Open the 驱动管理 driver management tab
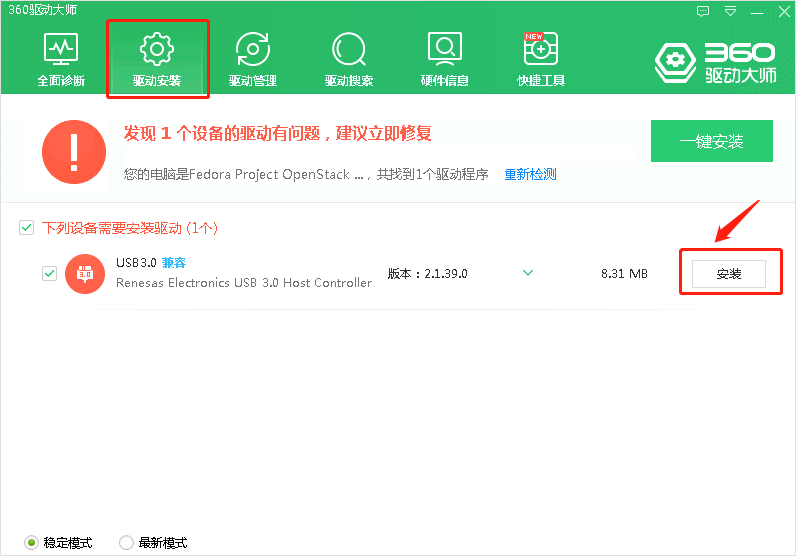The height and width of the screenshot is (556, 796). [x=253, y=59]
